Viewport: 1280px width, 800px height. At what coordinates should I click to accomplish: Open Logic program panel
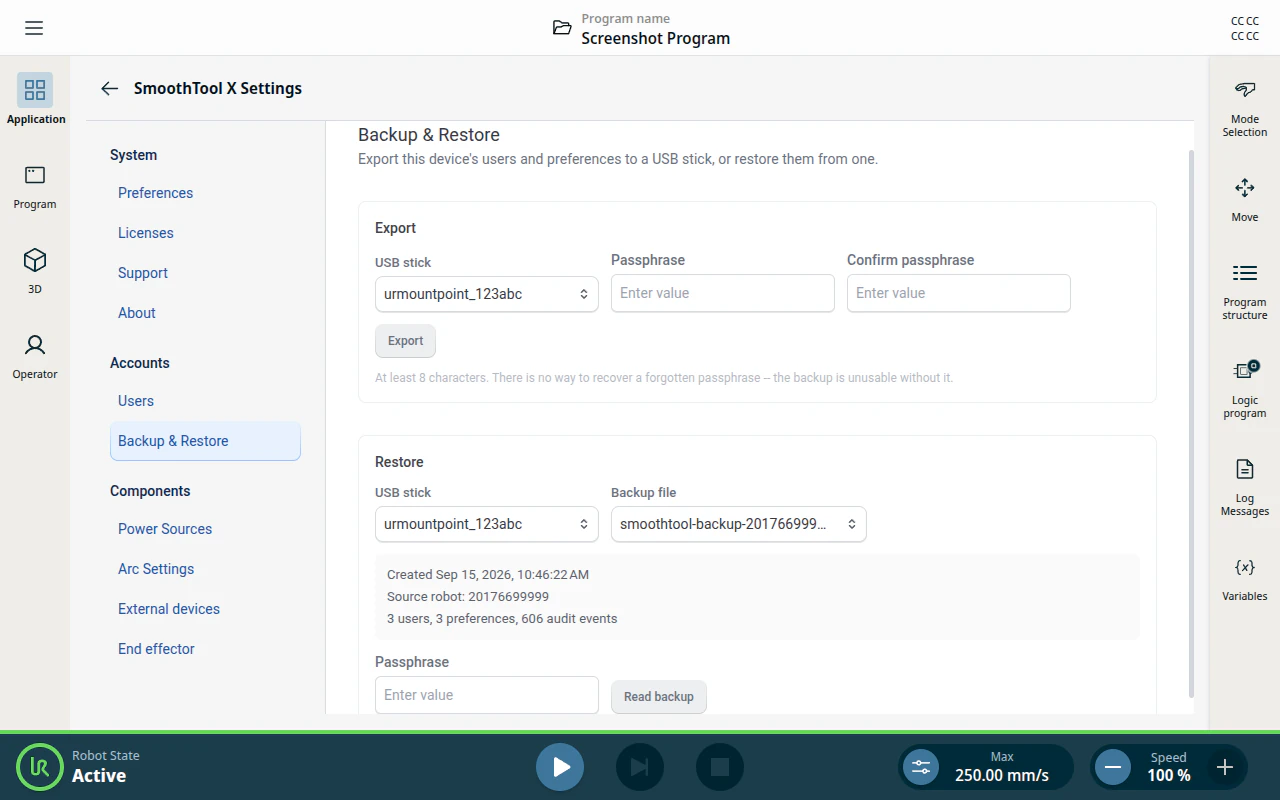pos(1245,390)
